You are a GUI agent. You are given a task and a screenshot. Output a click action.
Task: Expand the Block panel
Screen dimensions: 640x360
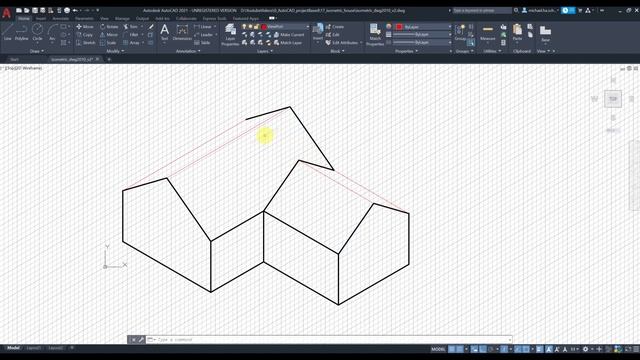[337, 51]
